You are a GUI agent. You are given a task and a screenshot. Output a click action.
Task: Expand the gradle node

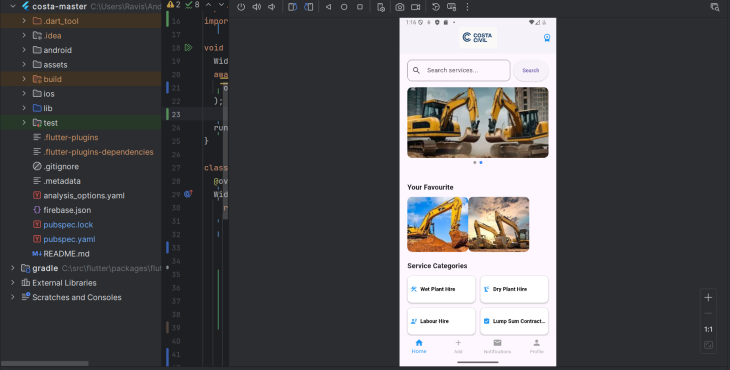(13, 268)
